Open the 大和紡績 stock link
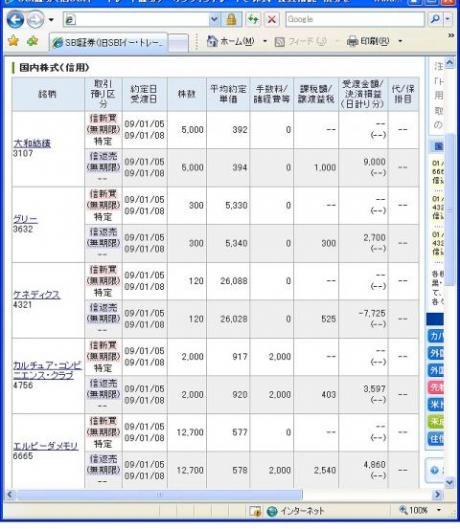 coord(32,144)
